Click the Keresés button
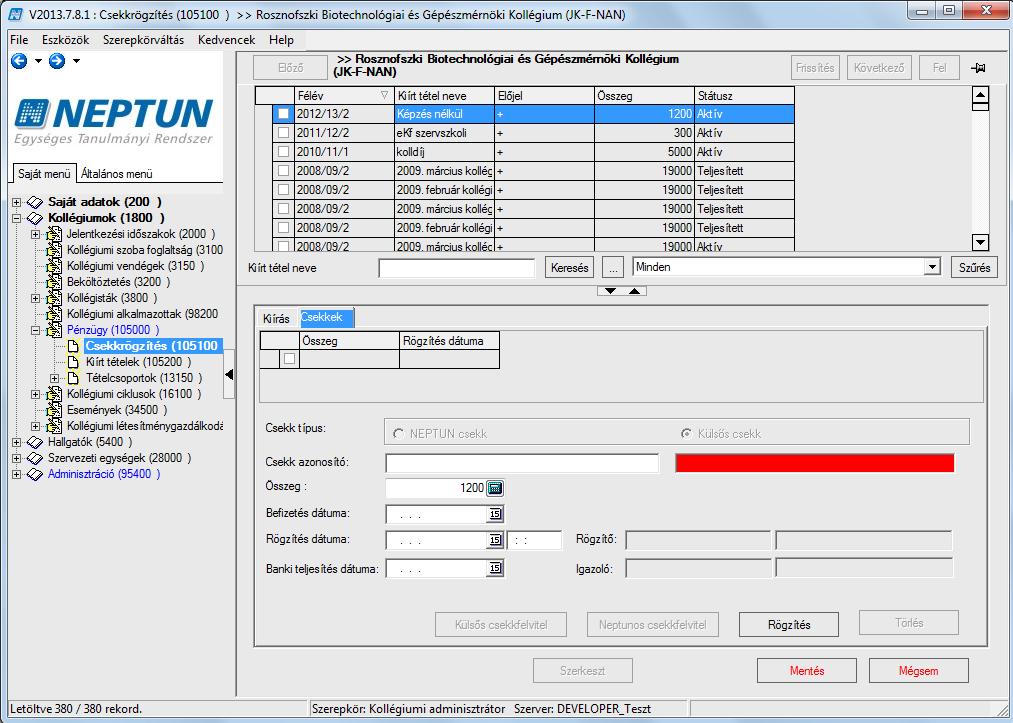The height and width of the screenshot is (723, 1013). [570, 267]
